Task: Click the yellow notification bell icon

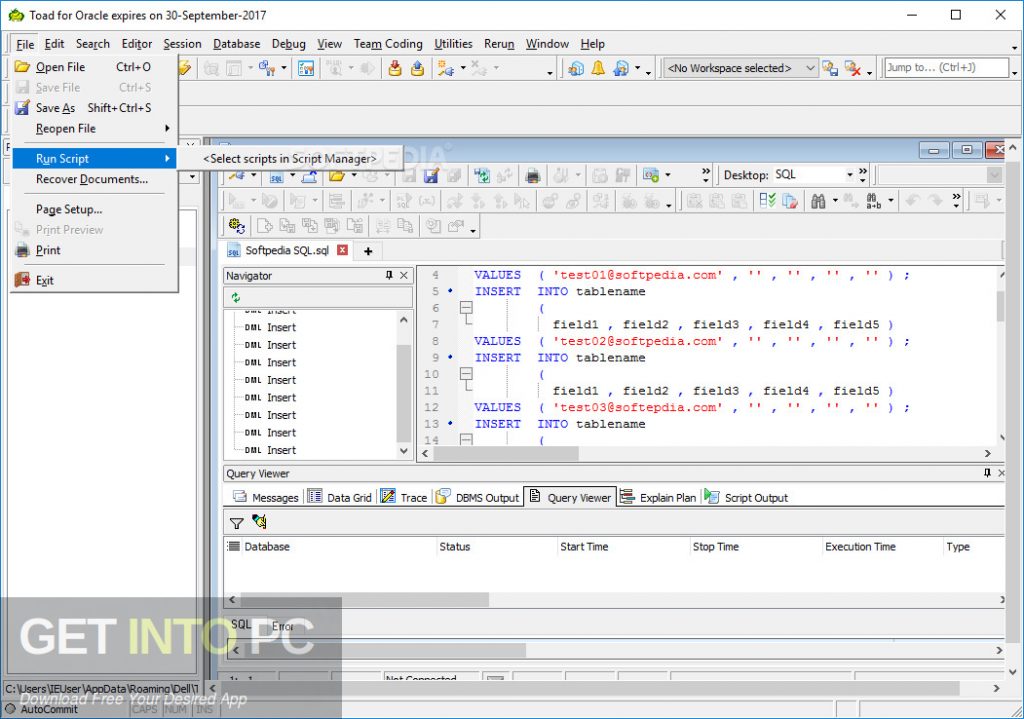Action: [x=598, y=68]
